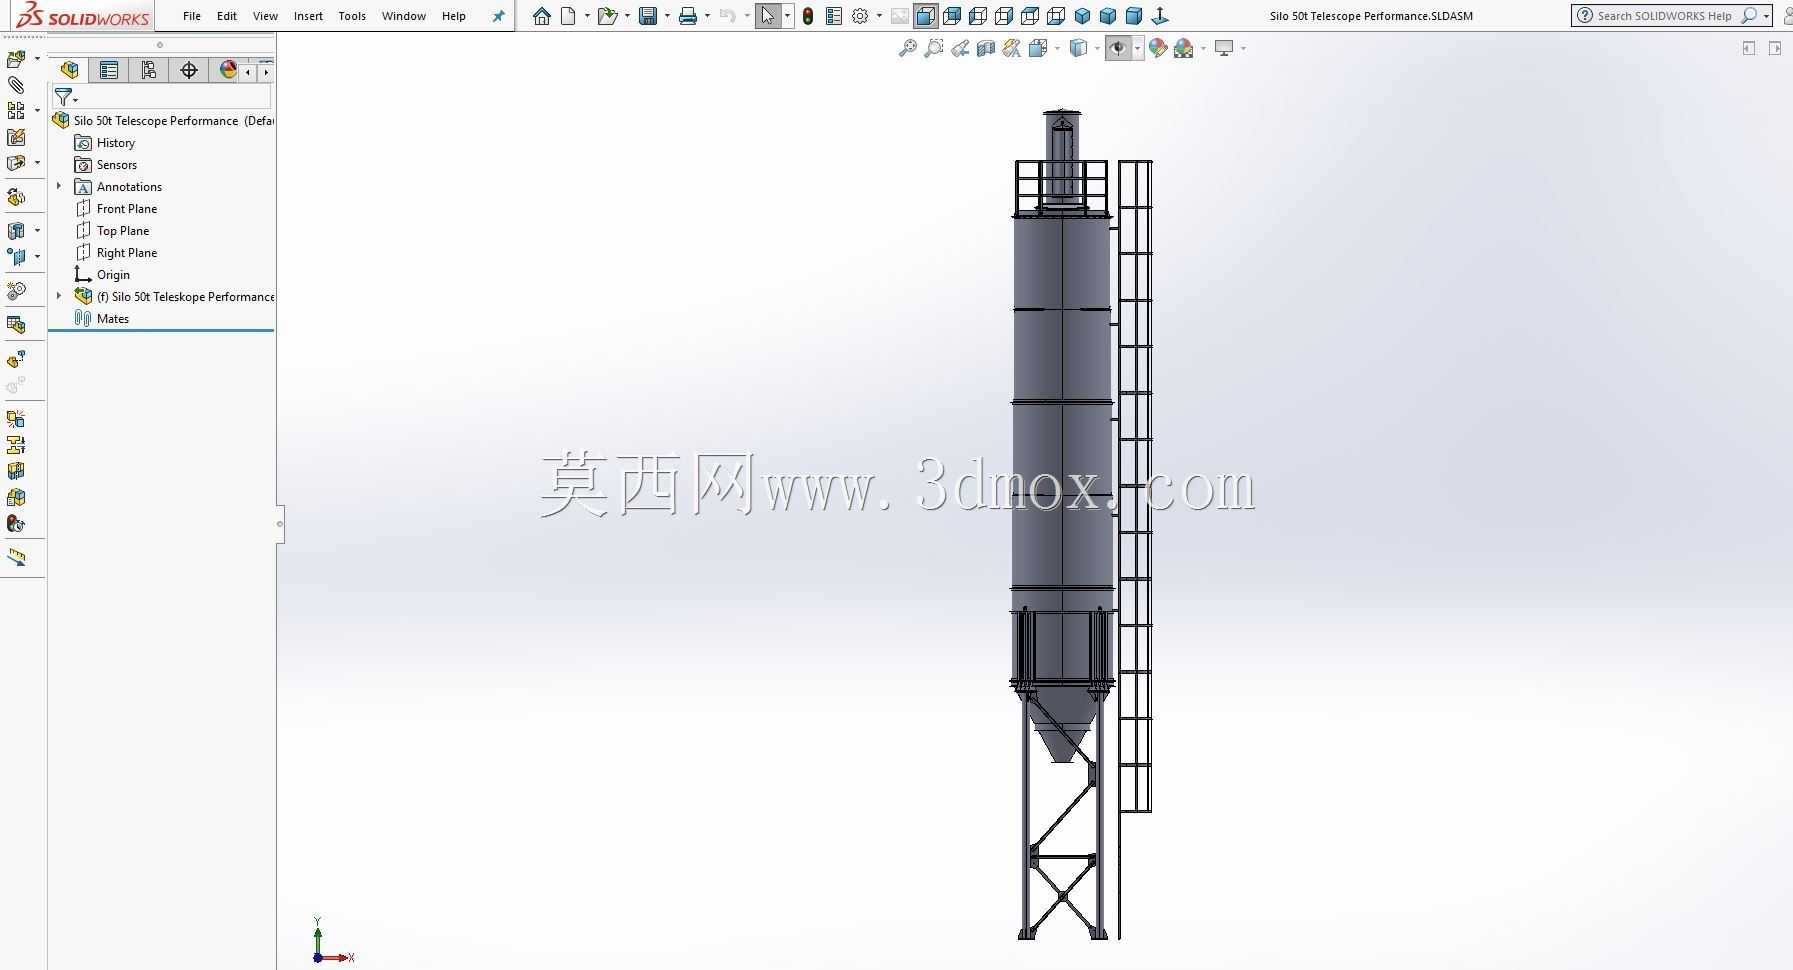Select Front Plane in the tree

(127, 208)
